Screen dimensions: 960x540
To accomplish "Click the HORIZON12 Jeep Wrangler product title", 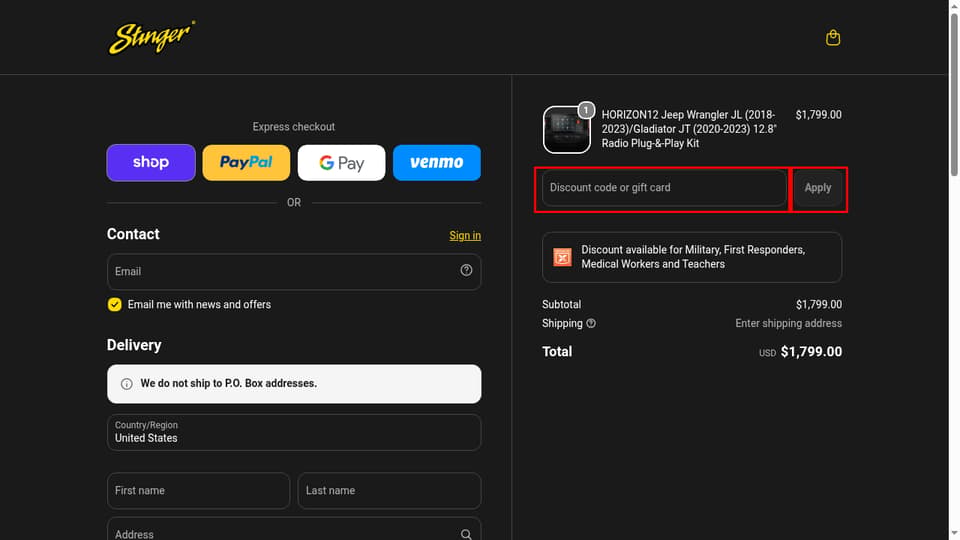I will (689, 129).
